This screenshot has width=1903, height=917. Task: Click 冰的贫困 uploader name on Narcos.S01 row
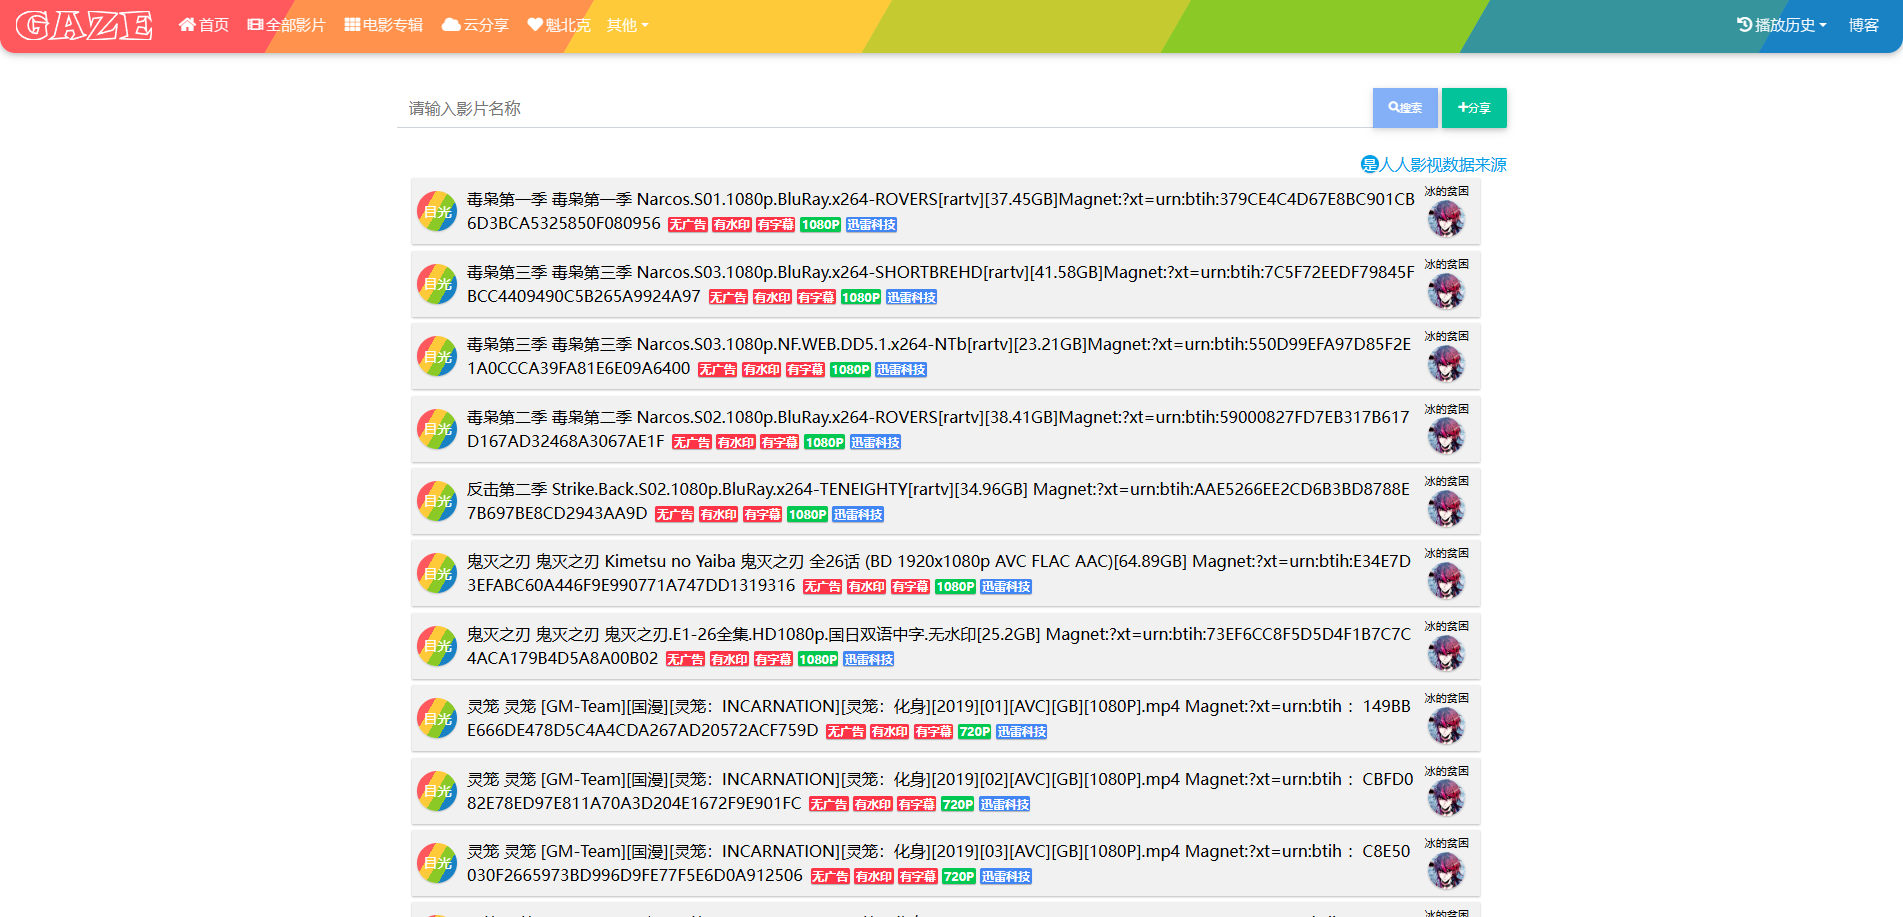click(1447, 192)
